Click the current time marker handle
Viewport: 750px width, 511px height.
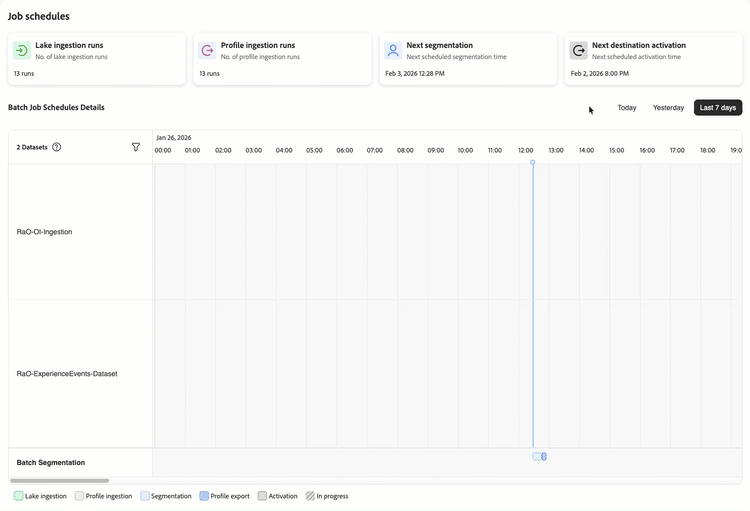532,162
